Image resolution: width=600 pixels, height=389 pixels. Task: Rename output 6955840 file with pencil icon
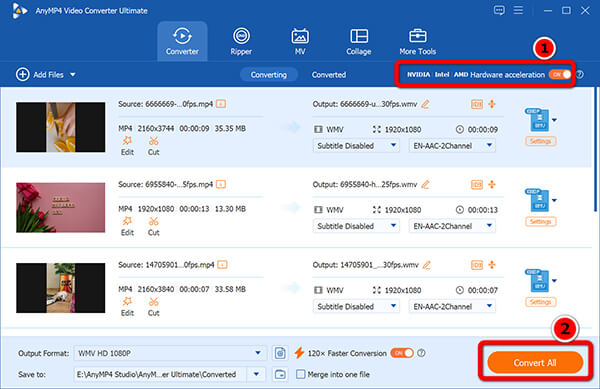click(425, 185)
